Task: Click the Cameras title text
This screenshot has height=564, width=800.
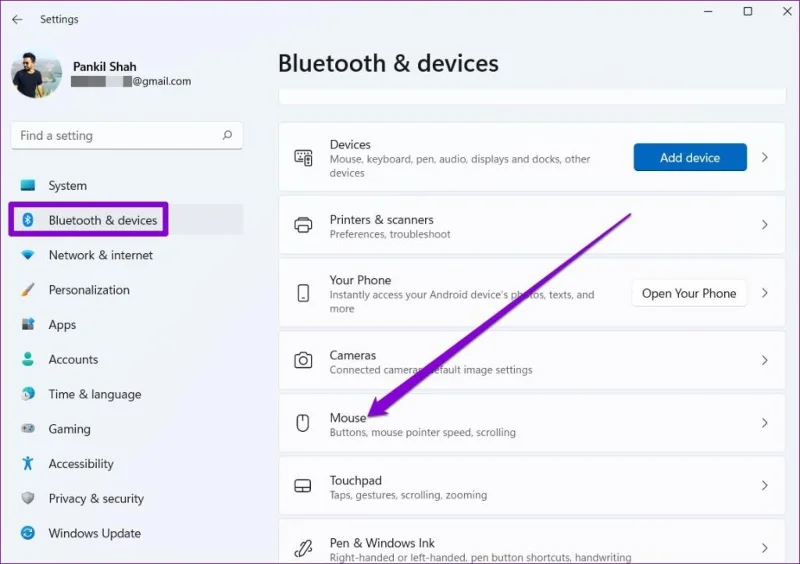Action: [x=353, y=355]
